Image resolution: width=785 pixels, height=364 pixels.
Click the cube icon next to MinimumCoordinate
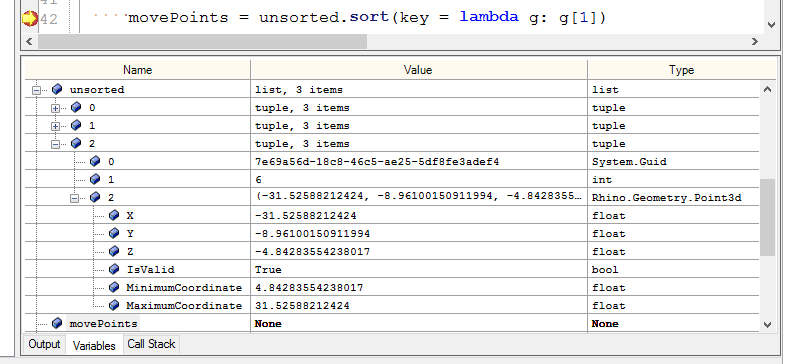coord(114,287)
